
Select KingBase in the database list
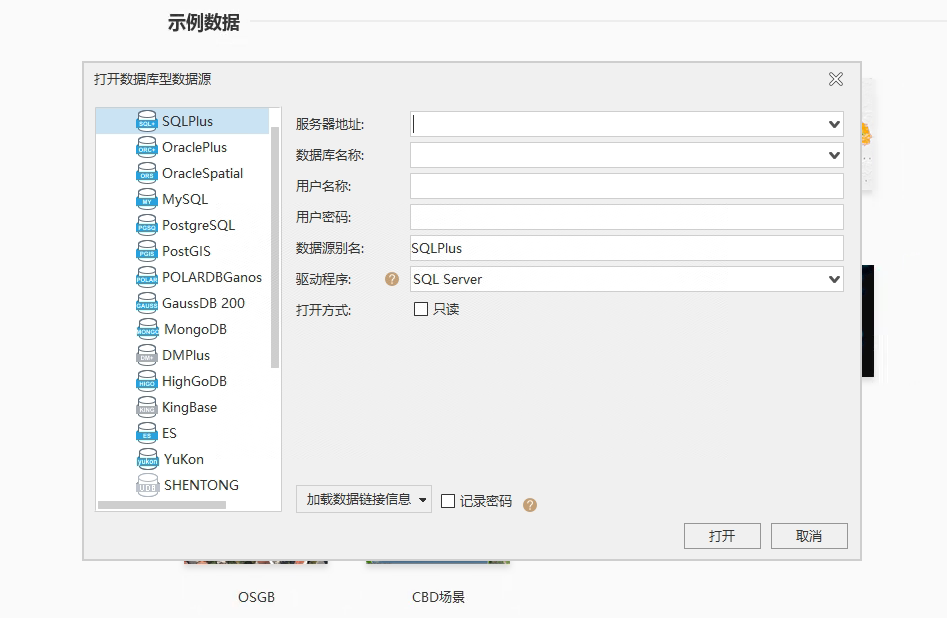(x=190, y=407)
